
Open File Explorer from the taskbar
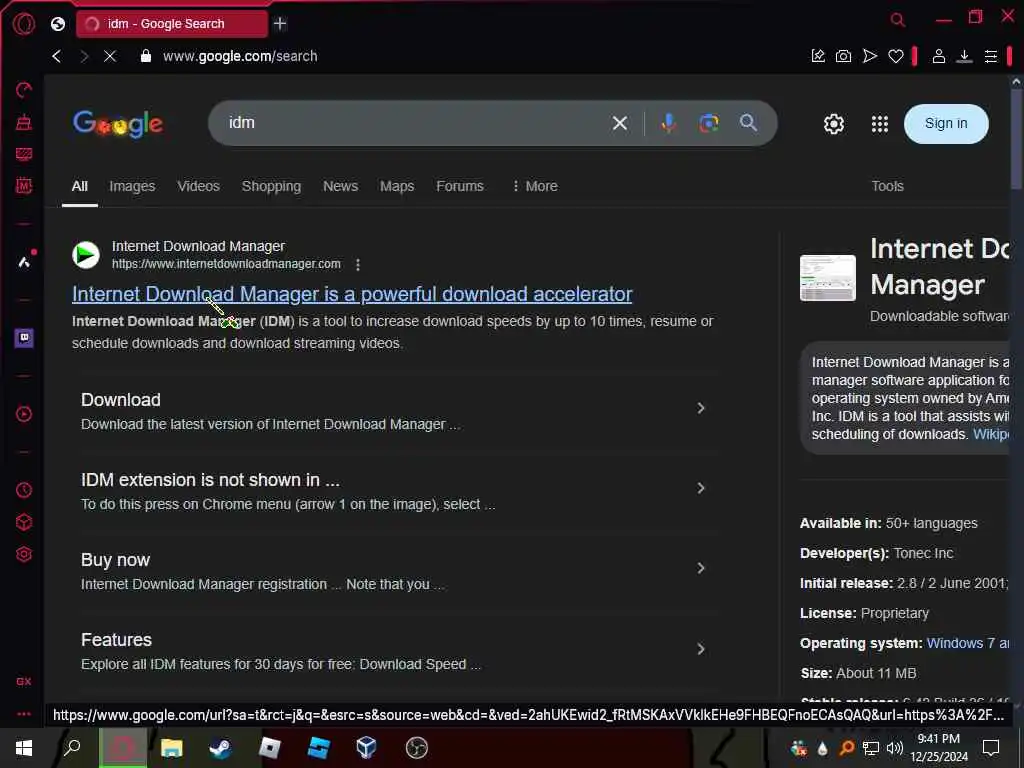coord(172,748)
